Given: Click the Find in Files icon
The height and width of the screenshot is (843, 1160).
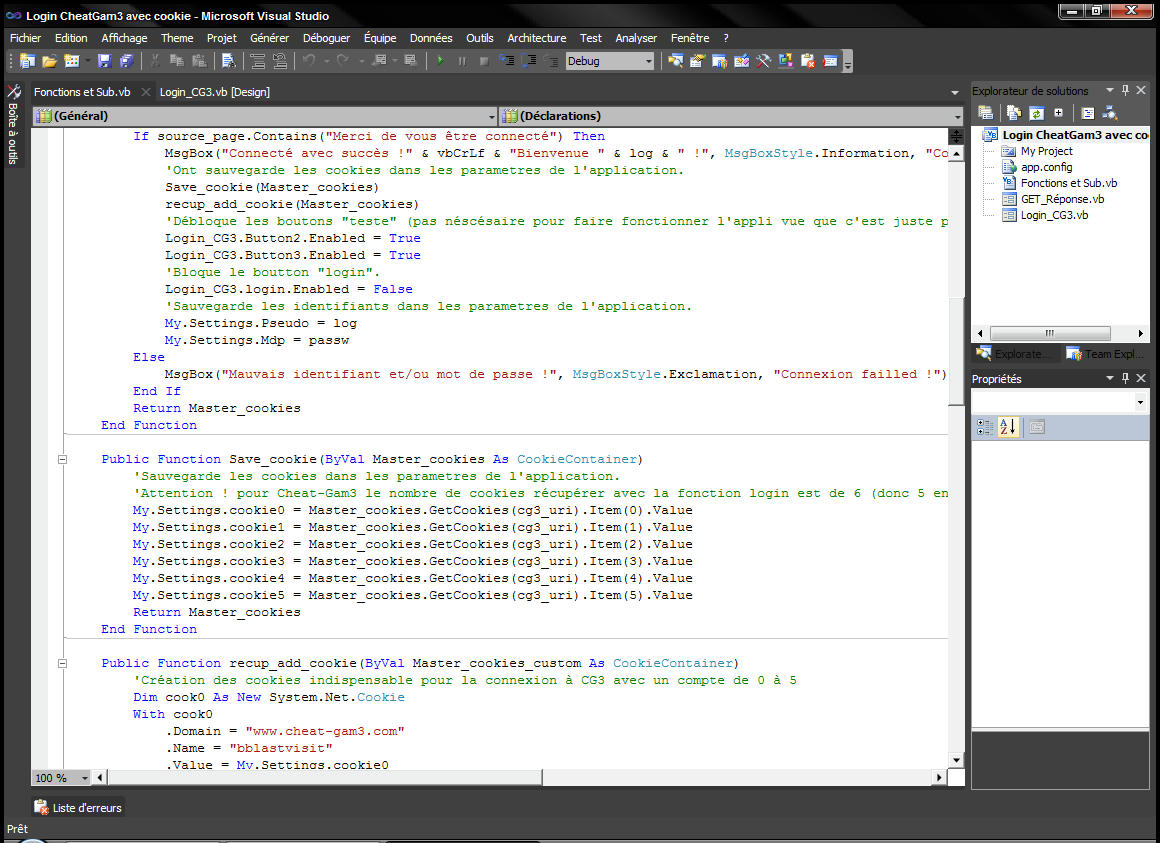Looking at the screenshot, I should (229, 61).
